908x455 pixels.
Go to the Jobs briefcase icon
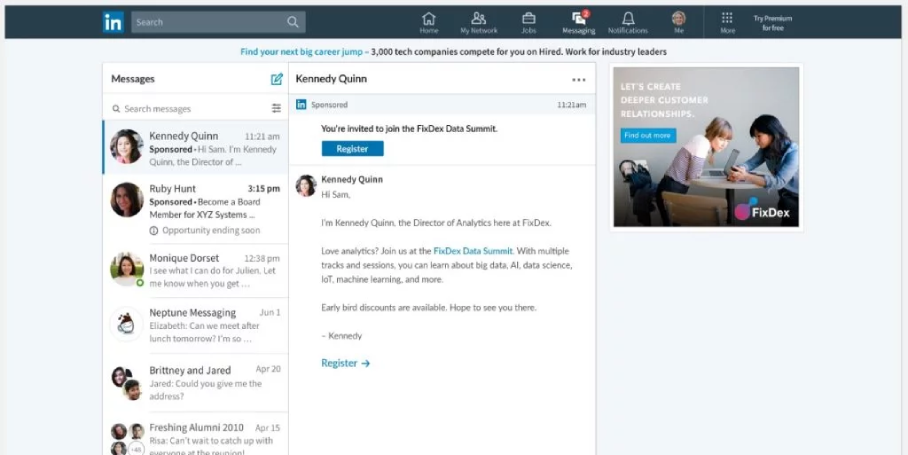tap(529, 22)
